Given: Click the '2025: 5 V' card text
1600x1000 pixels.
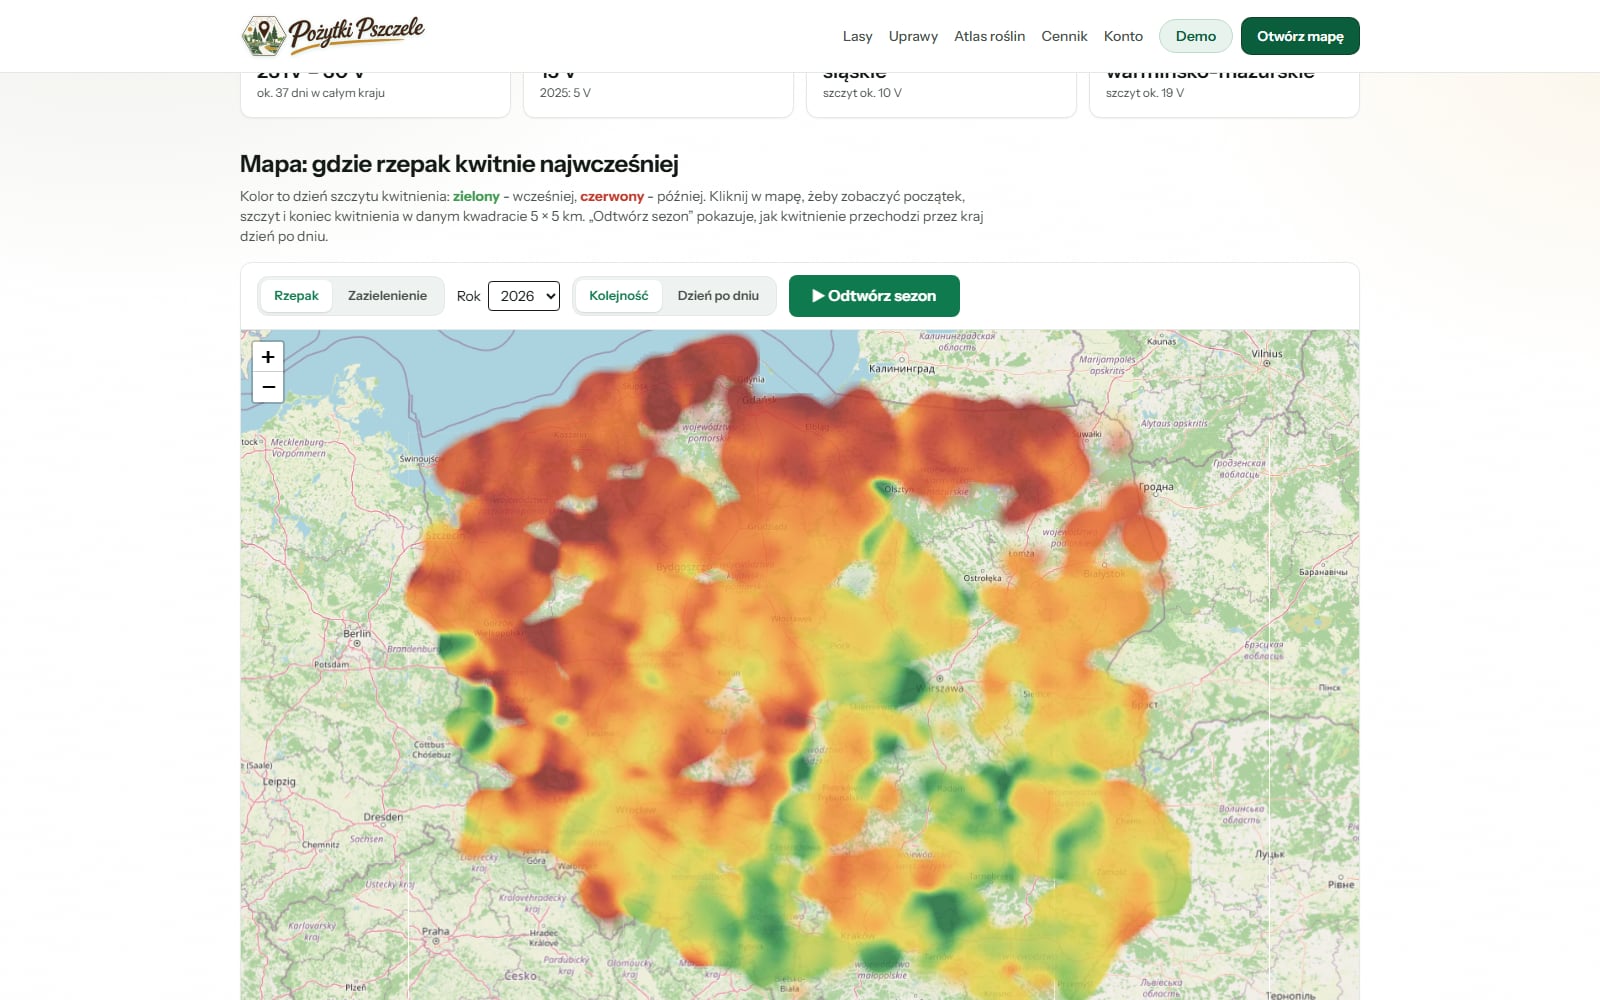Looking at the screenshot, I should [565, 93].
